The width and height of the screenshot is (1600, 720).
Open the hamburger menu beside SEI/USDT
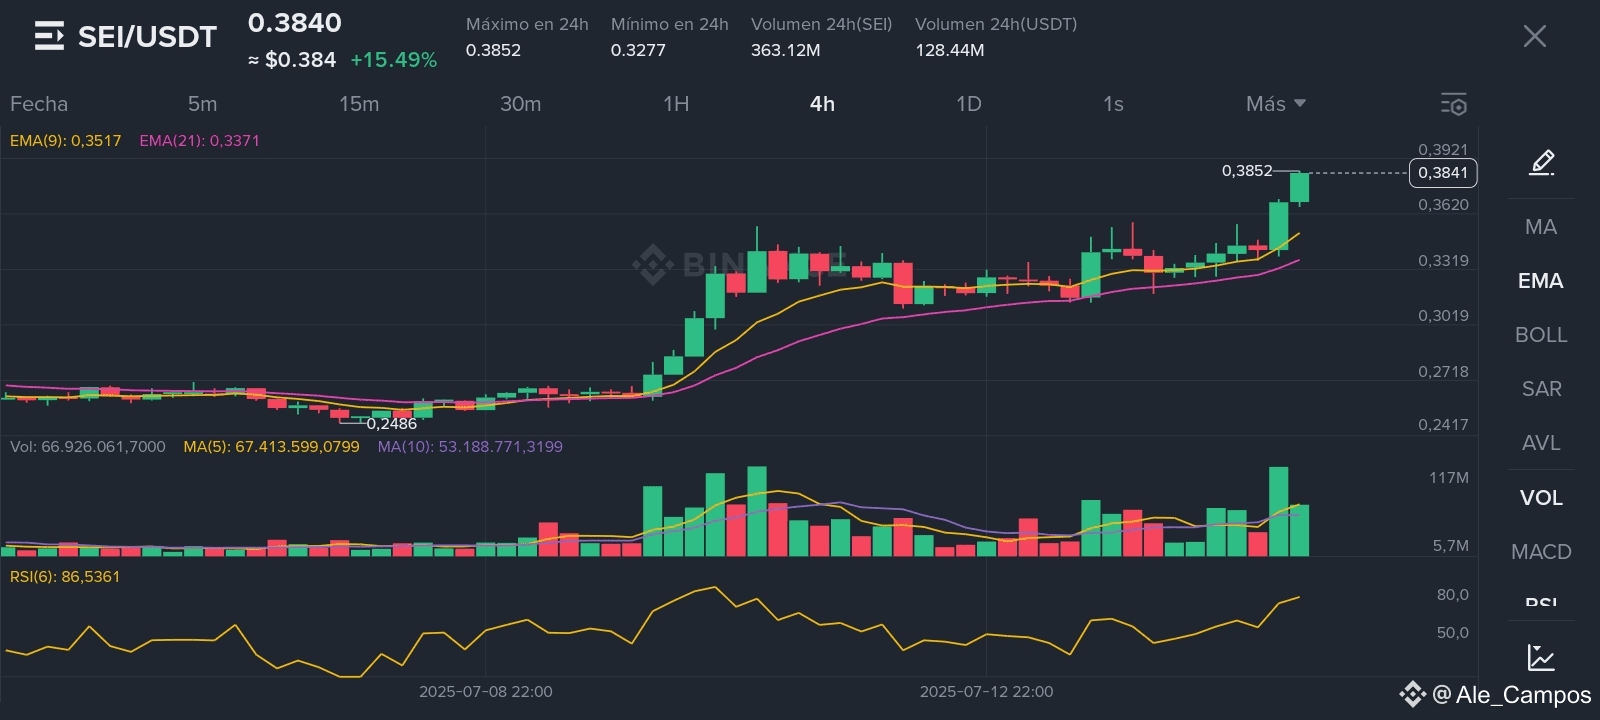[x=49, y=37]
